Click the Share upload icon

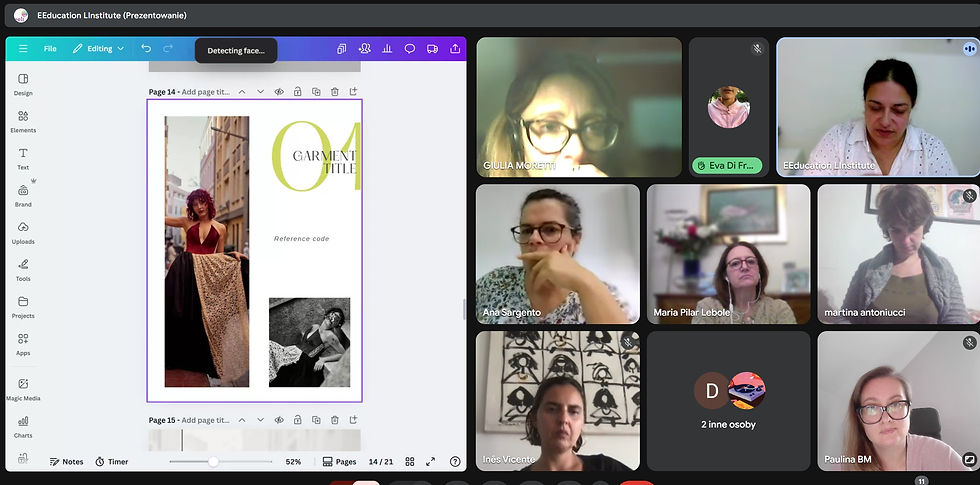[455, 49]
